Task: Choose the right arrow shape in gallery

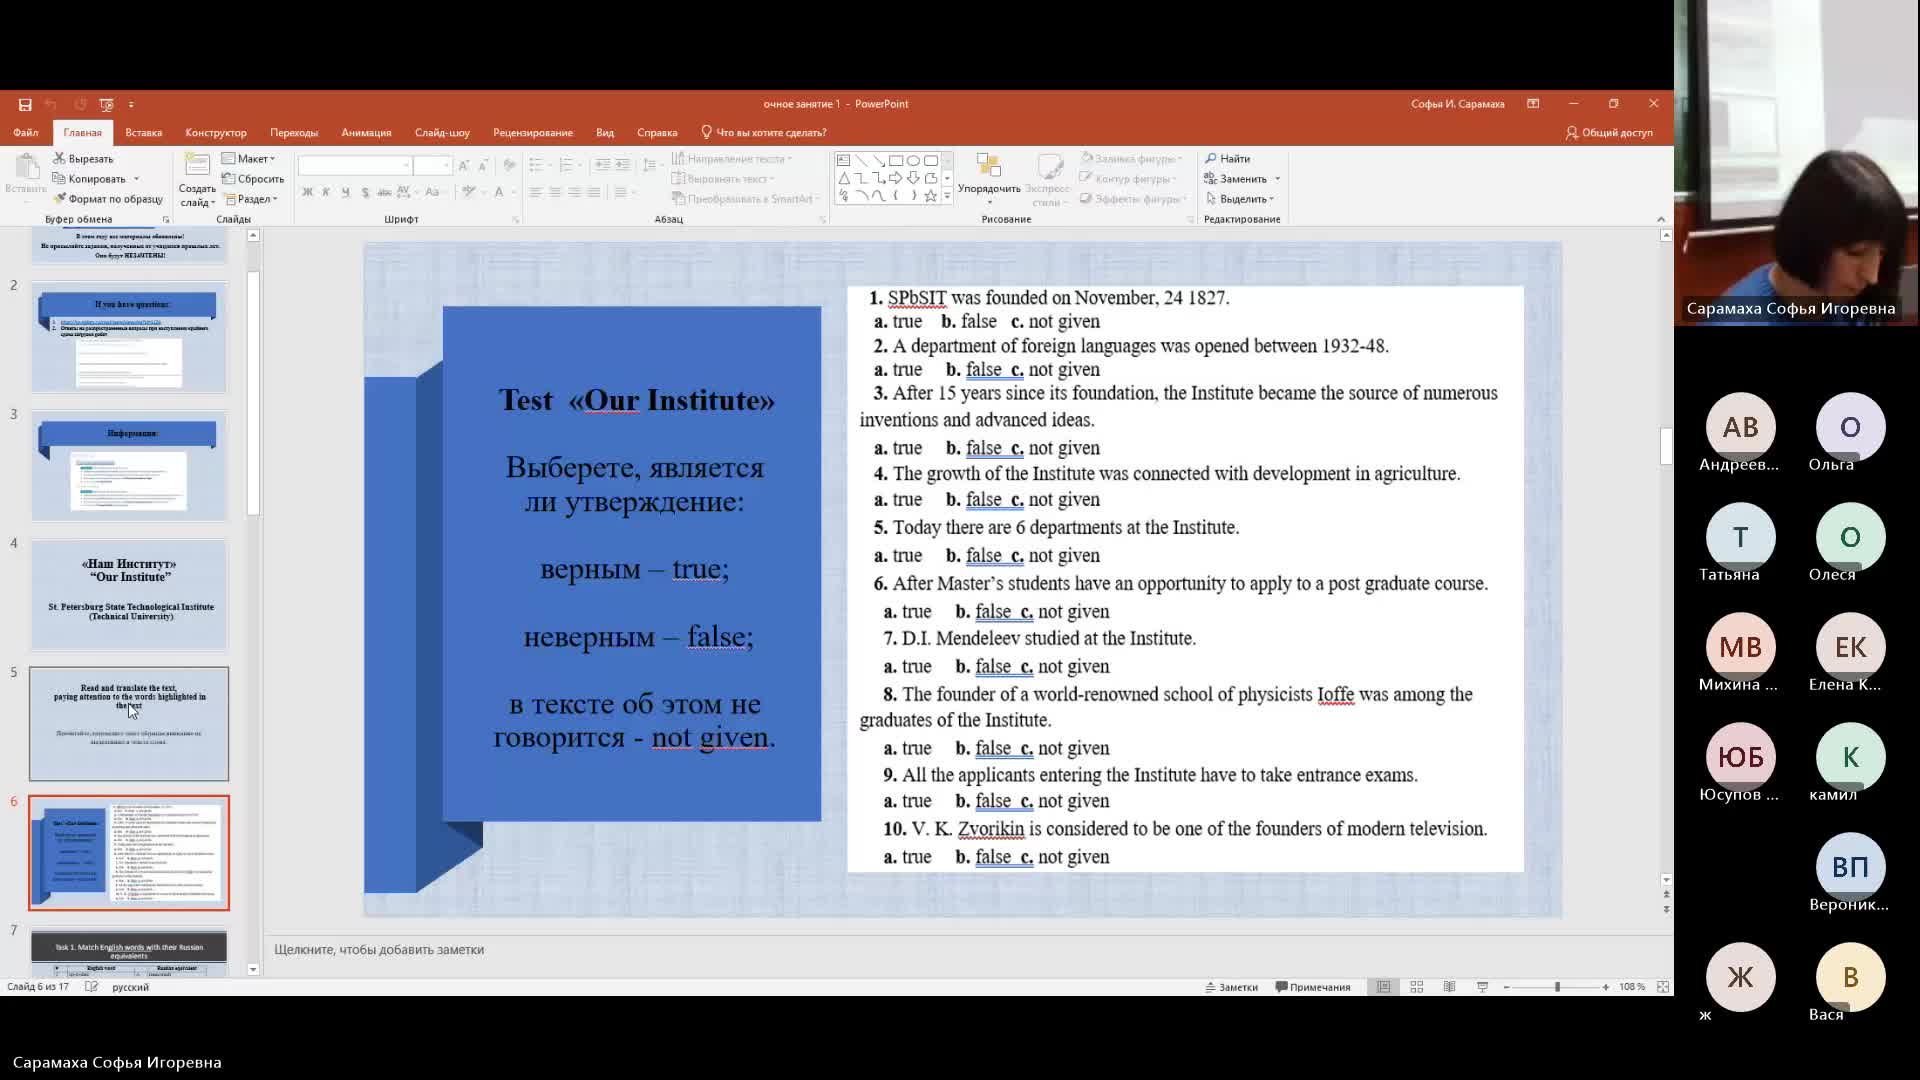Action: (x=896, y=178)
